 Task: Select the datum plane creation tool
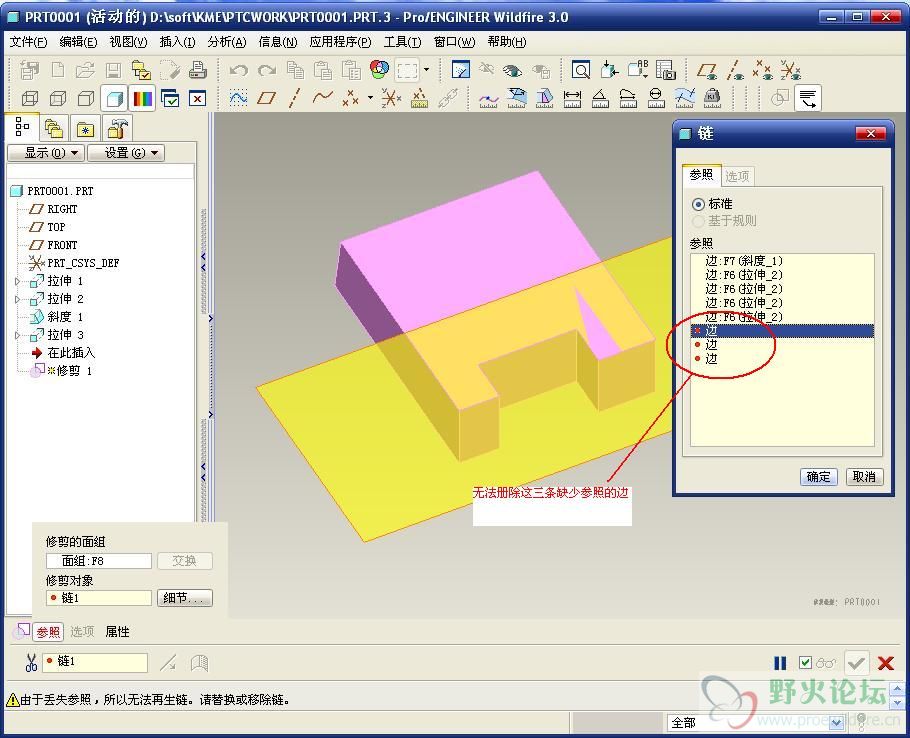pos(266,98)
